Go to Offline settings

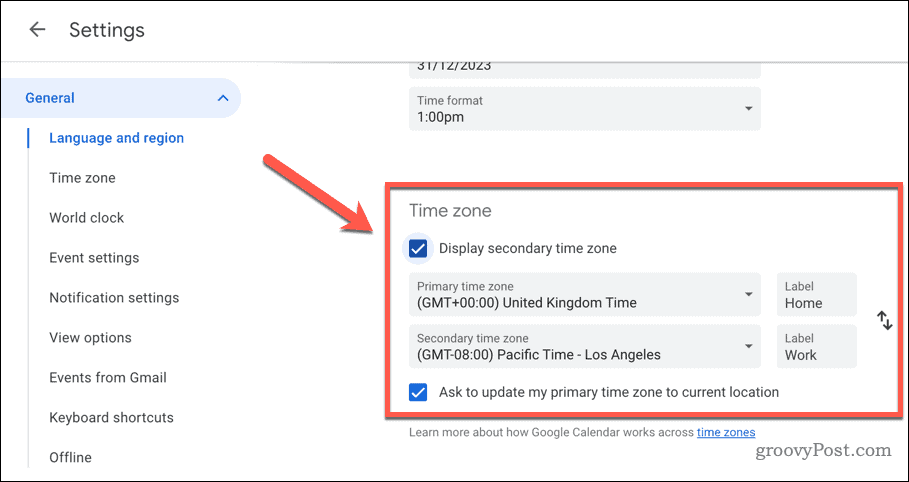click(x=70, y=457)
